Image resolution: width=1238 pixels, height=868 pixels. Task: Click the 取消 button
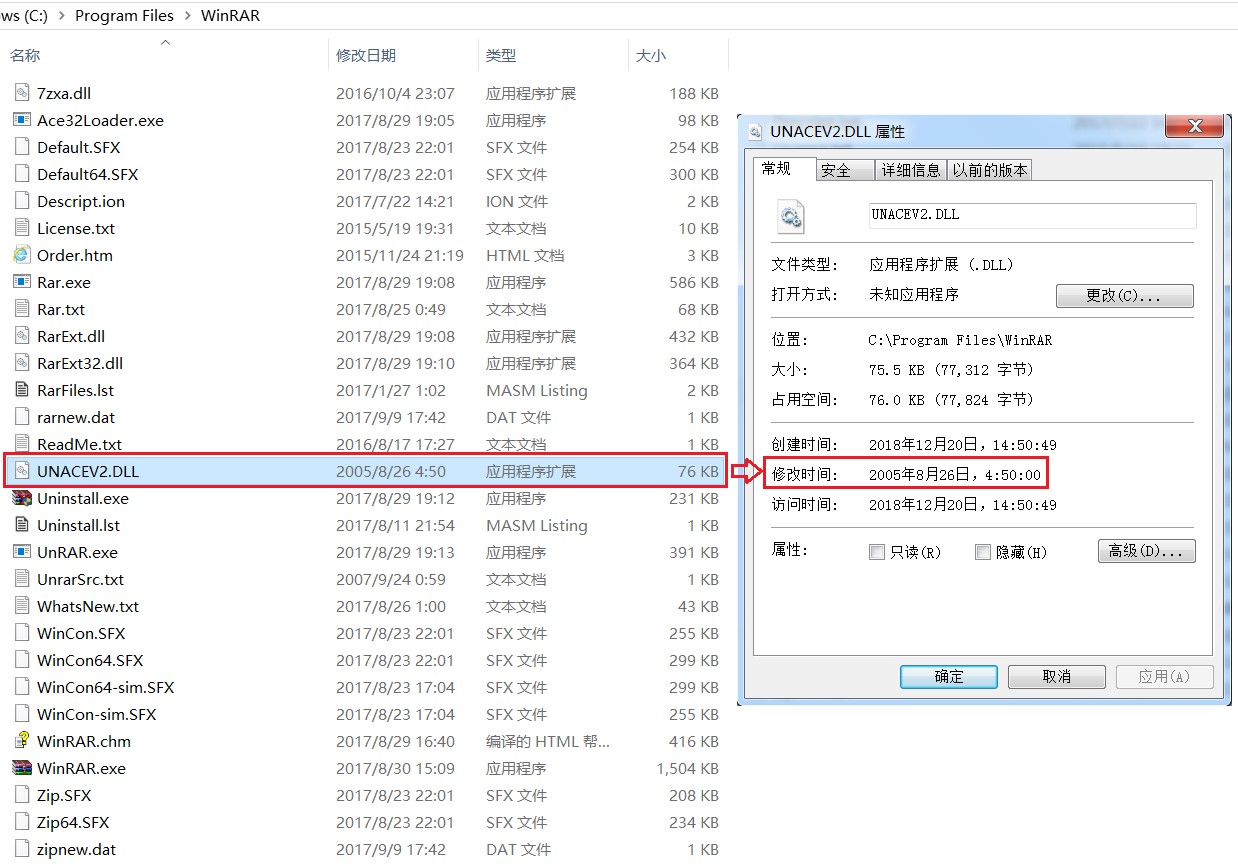(1056, 677)
